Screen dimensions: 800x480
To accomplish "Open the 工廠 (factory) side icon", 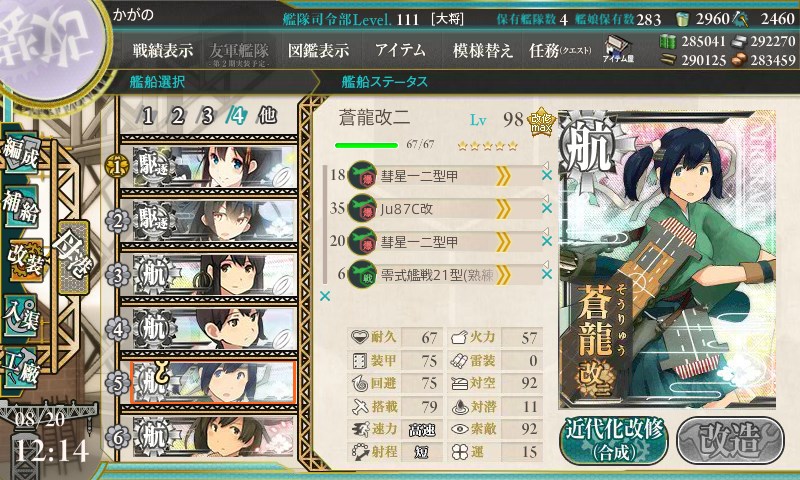I will (21, 367).
